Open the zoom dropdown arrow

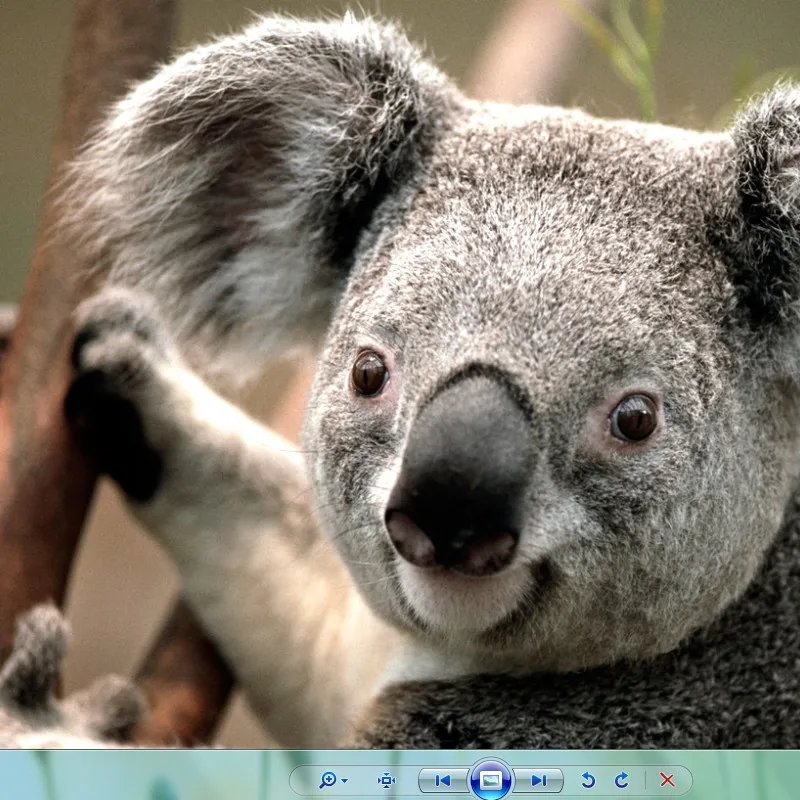[344, 781]
